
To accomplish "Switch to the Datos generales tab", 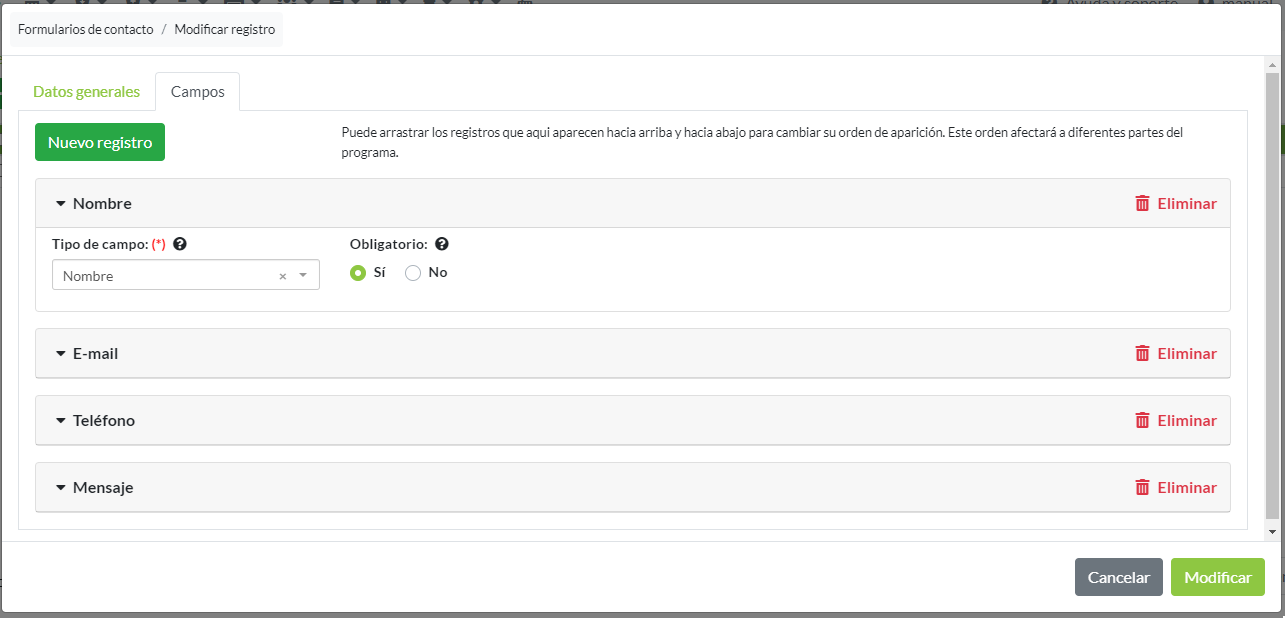I will pyautogui.click(x=86, y=92).
